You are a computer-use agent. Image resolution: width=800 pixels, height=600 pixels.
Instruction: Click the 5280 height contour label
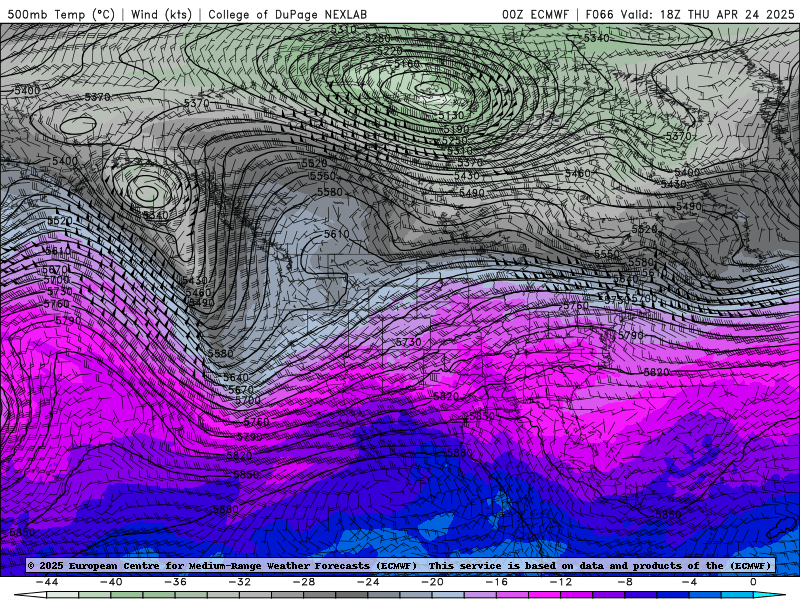pyautogui.click(x=378, y=38)
